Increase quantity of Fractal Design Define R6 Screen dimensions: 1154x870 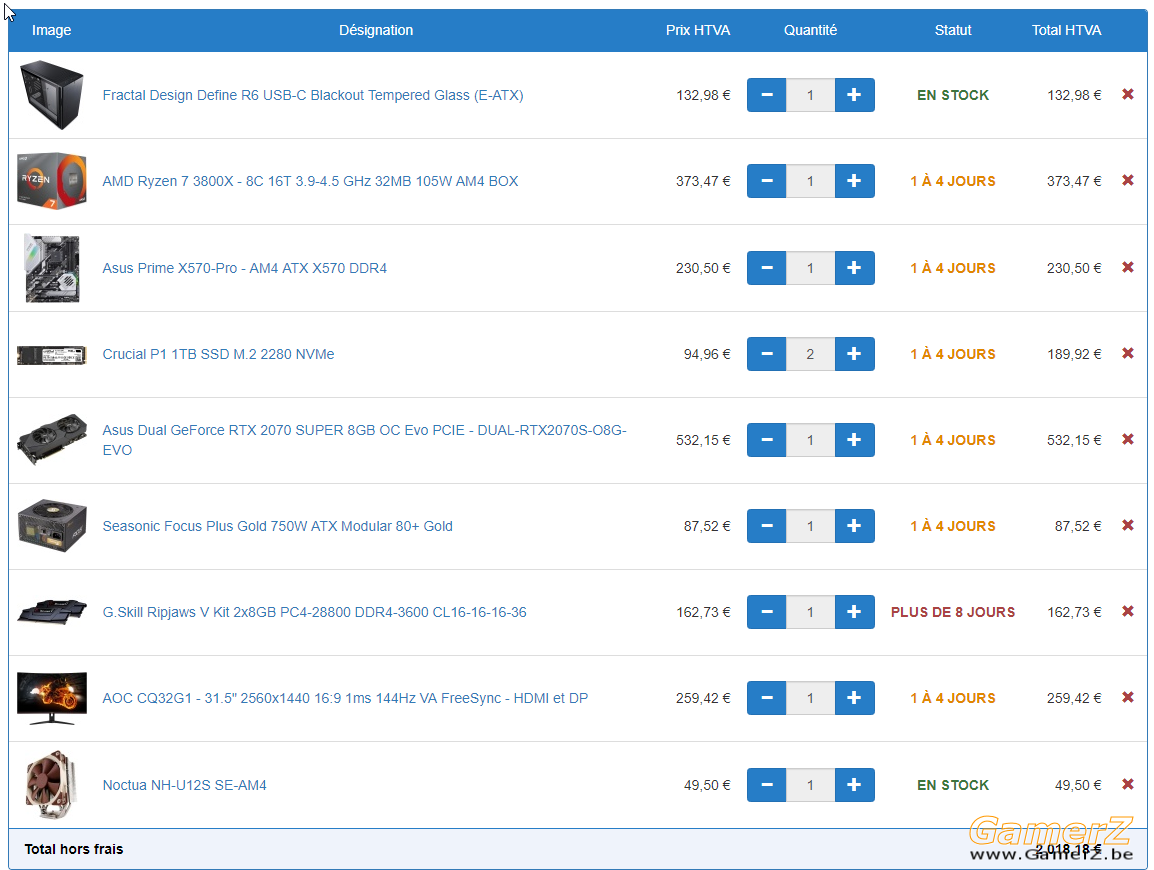(854, 95)
